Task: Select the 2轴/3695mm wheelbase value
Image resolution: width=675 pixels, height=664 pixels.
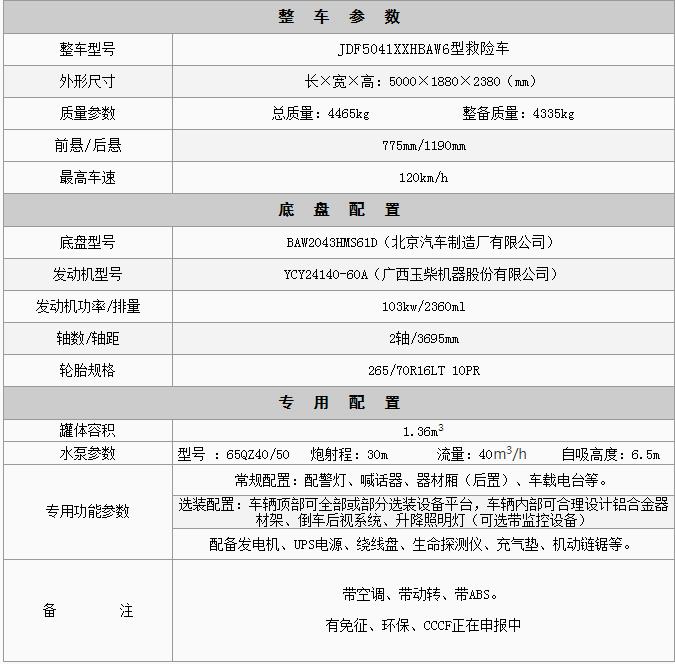Action: tap(423, 338)
